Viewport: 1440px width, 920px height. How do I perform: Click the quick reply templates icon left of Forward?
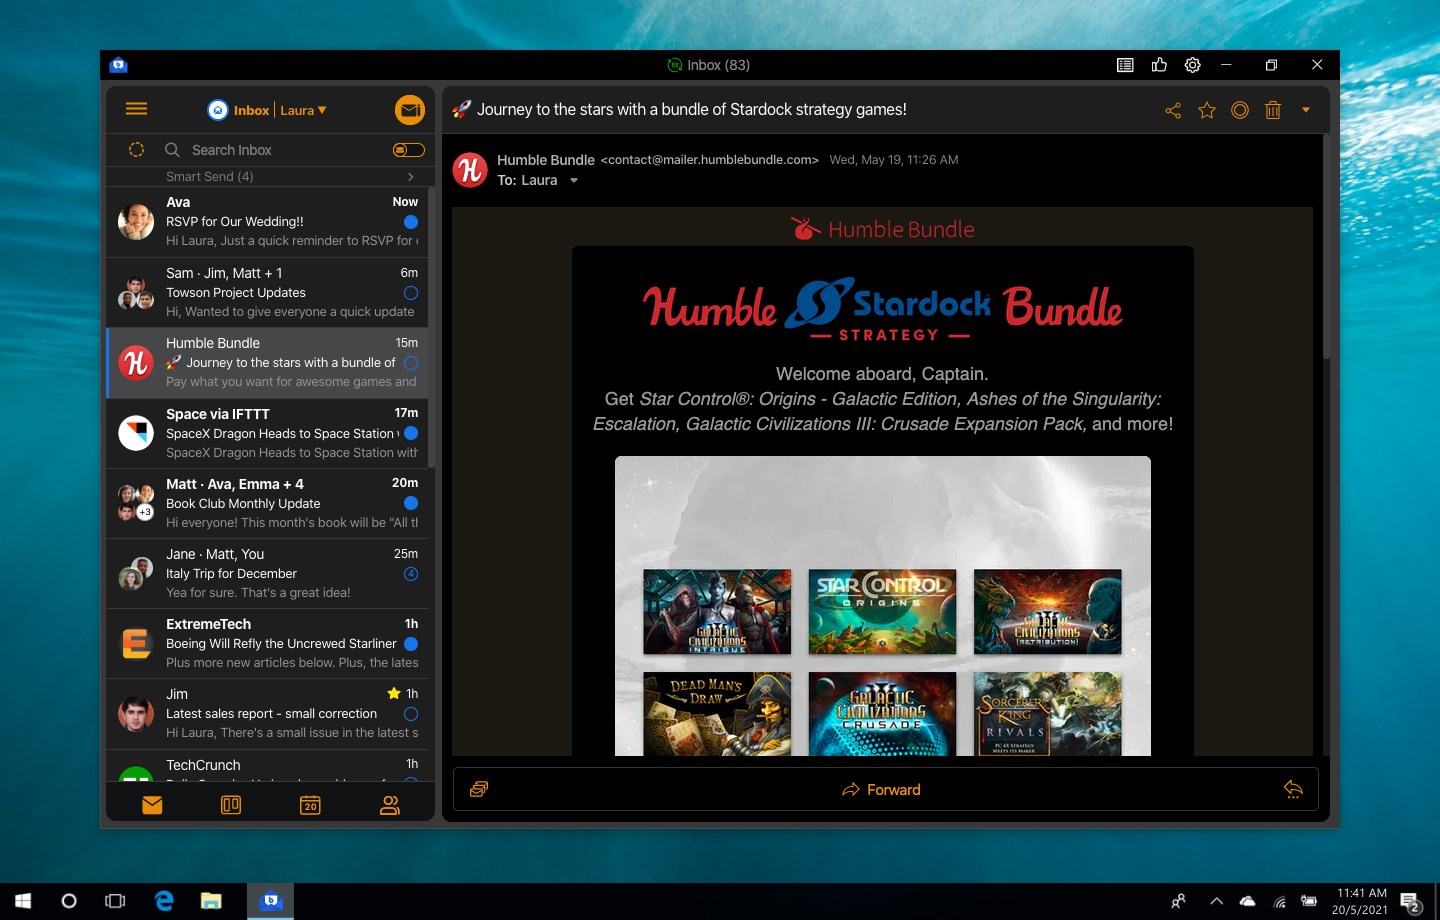coord(479,789)
